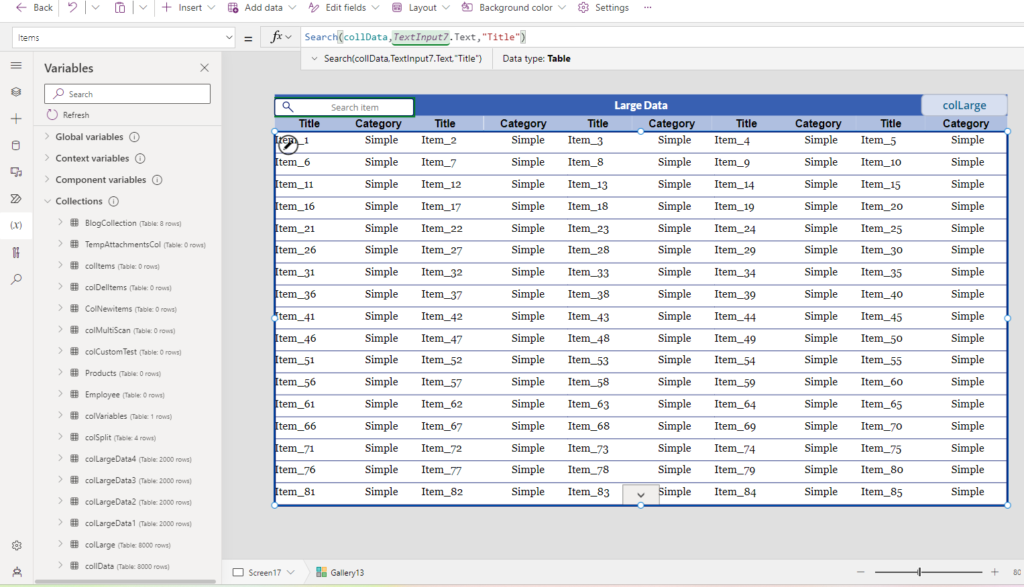Open the Undo dropdown arrow
Image resolution: width=1024 pixels, height=587 pixels.
tap(95, 8)
